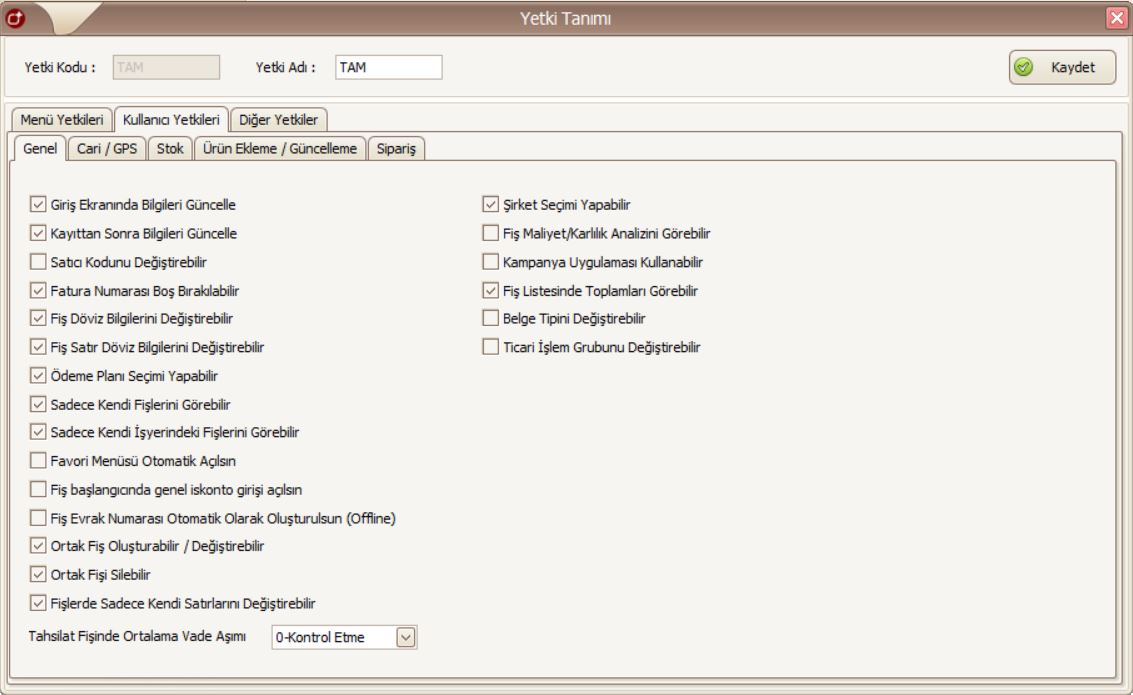Screen dimensions: 1133x695
Task: Check Belge Tipini Değiştirebilir box
Action: point(490,319)
